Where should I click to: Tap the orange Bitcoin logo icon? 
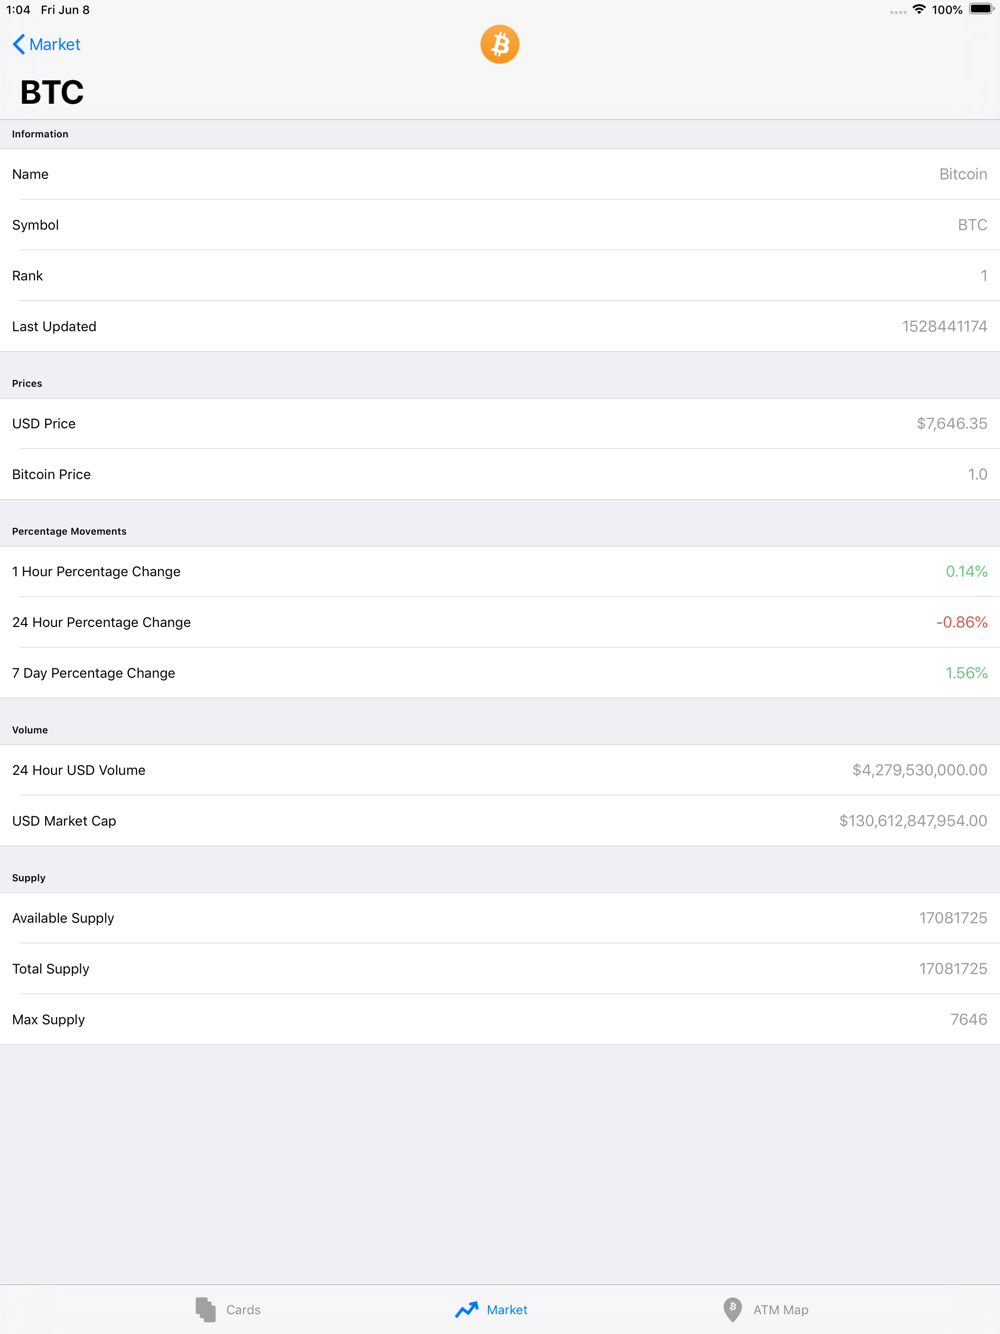coord(500,44)
